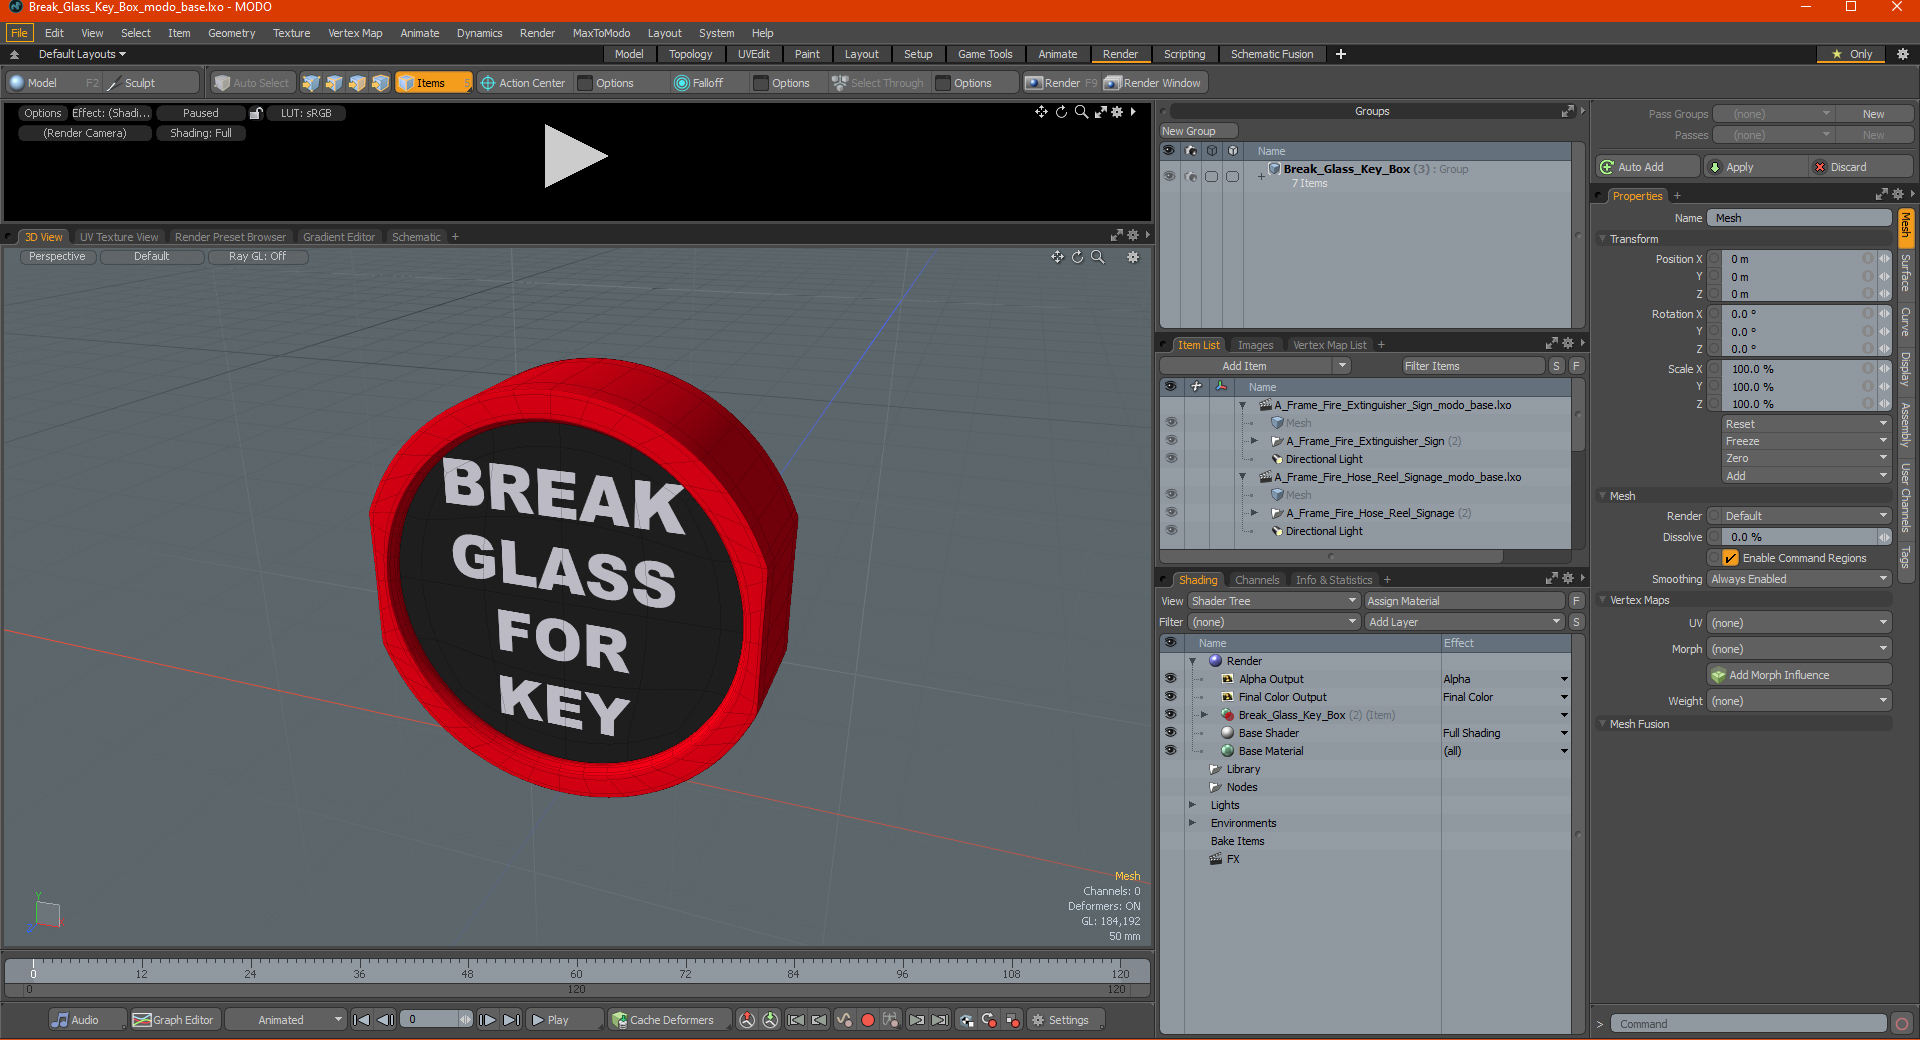The height and width of the screenshot is (1040, 1920).
Task: Click the add layout plus icon after Schematic Fusion
Action: click(1341, 54)
